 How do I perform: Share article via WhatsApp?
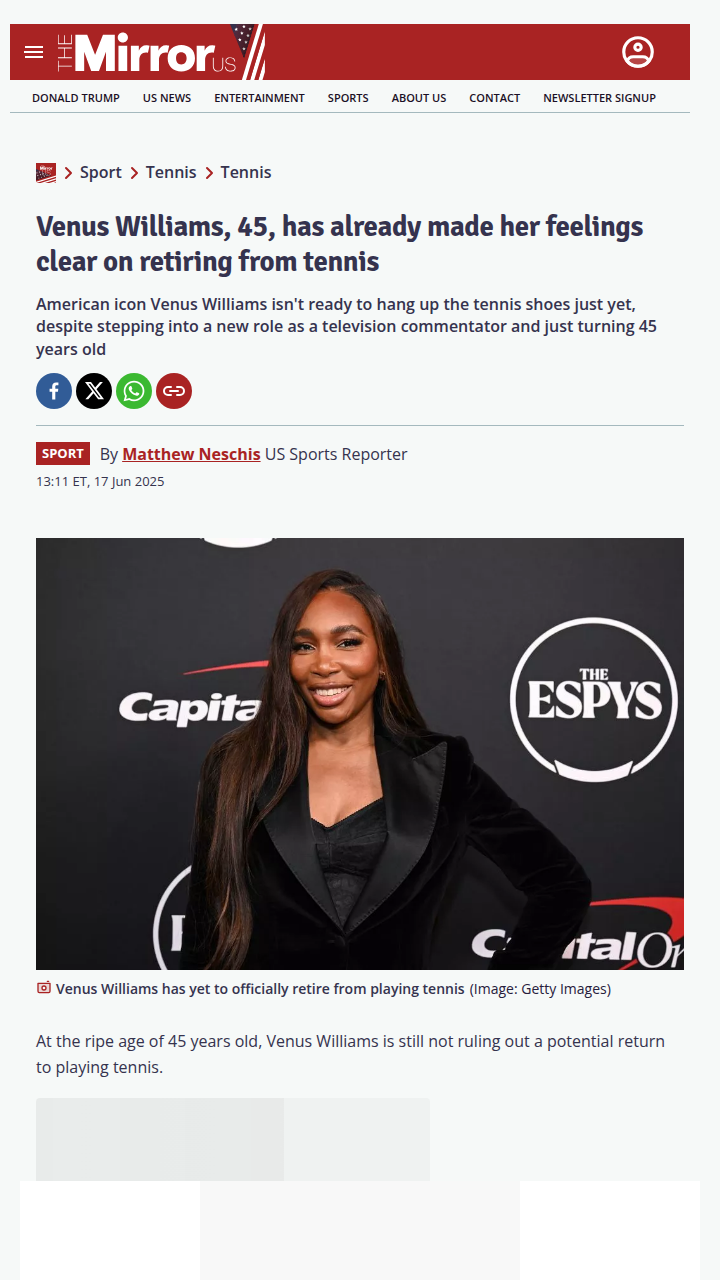134,391
